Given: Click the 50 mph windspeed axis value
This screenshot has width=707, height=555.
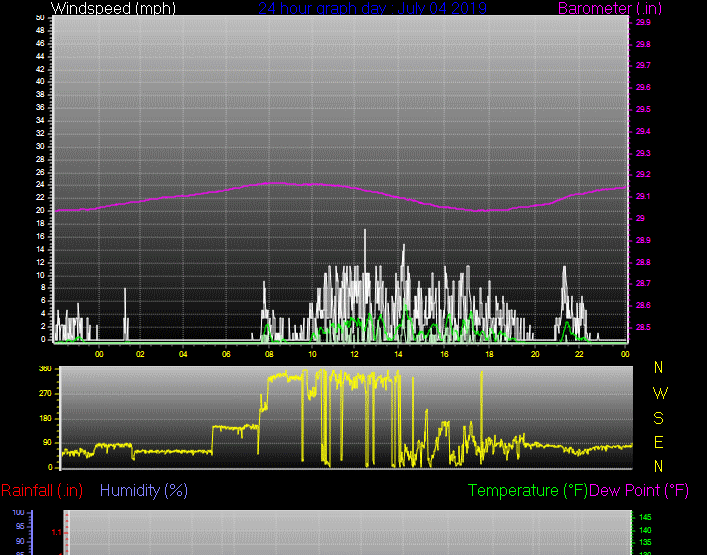Looking at the screenshot, I should click(x=40, y=18).
